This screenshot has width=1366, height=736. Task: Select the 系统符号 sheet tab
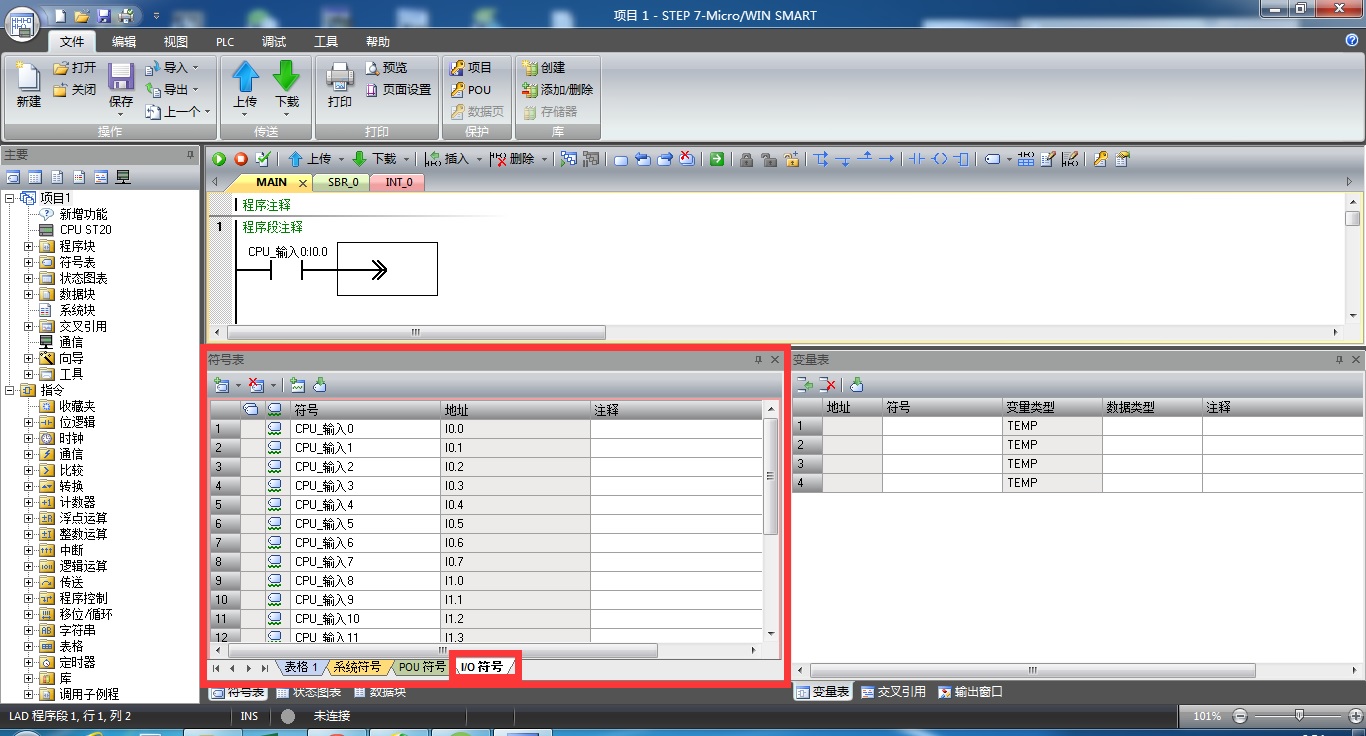pyautogui.click(x=357, y=667)
